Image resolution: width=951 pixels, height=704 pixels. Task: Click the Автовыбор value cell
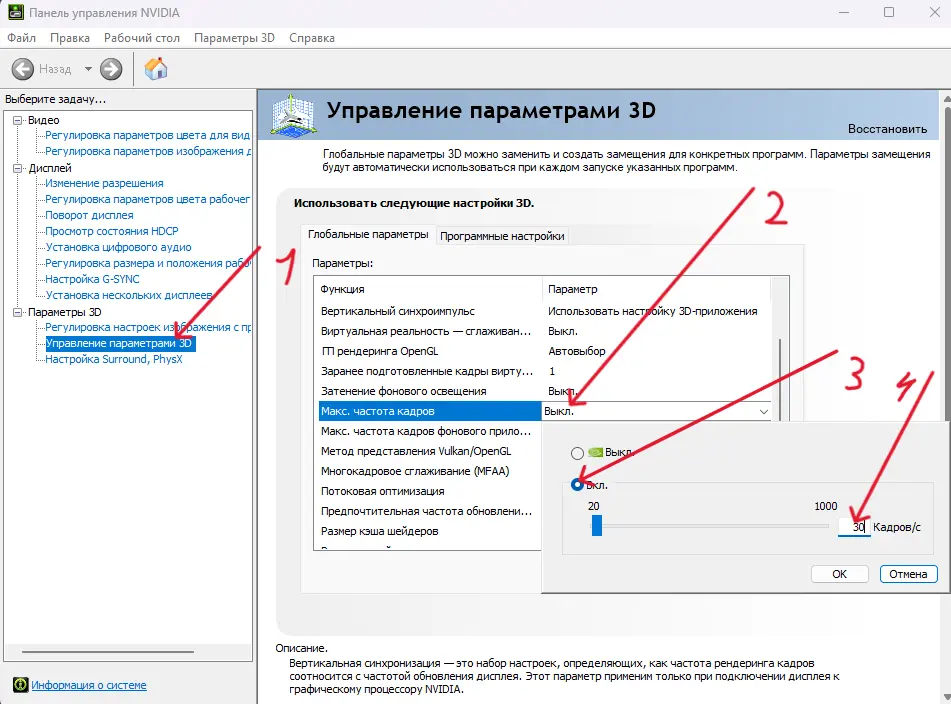pyautogui.click(x=577, y=351)
